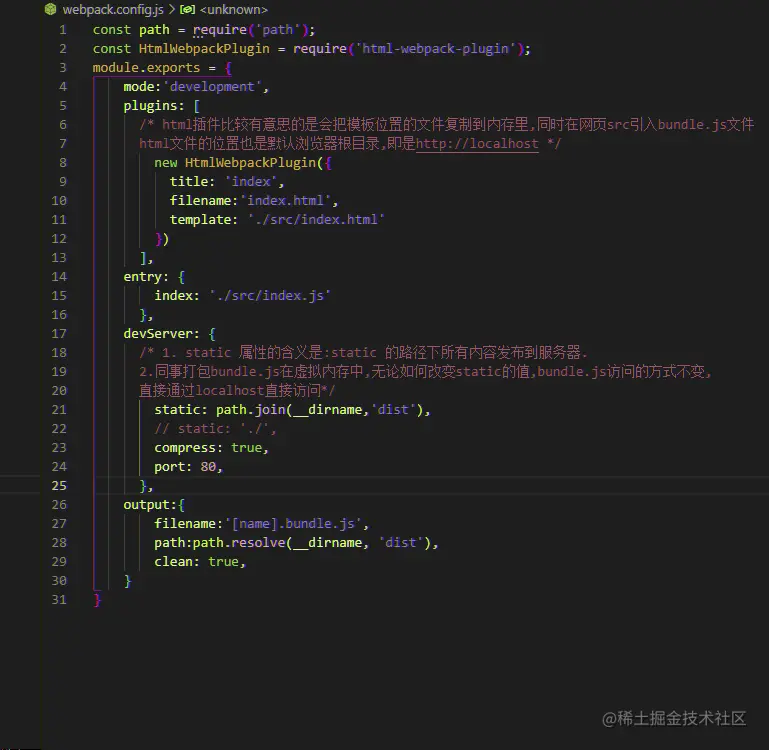
Task: Click './src/index.js' entry path string
Action: click(x=270, y=296)
